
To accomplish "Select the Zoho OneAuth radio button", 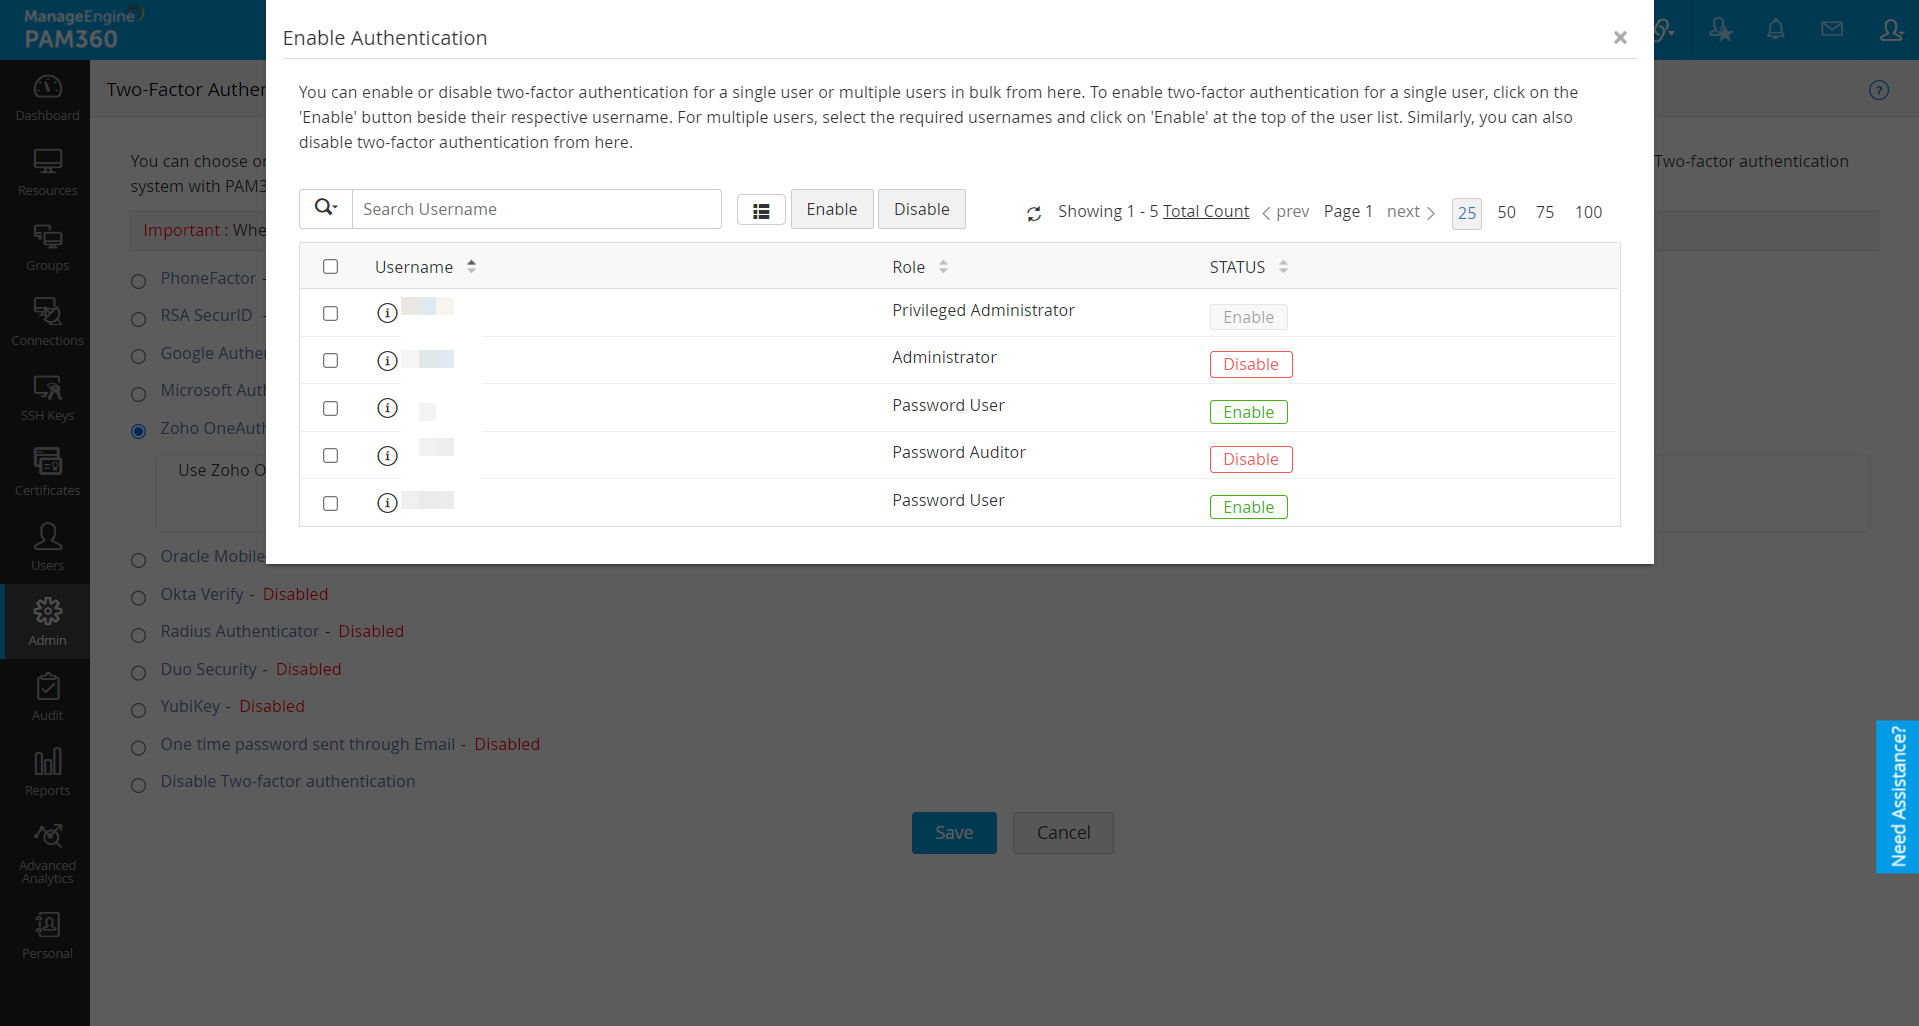I will coord(139,432).
